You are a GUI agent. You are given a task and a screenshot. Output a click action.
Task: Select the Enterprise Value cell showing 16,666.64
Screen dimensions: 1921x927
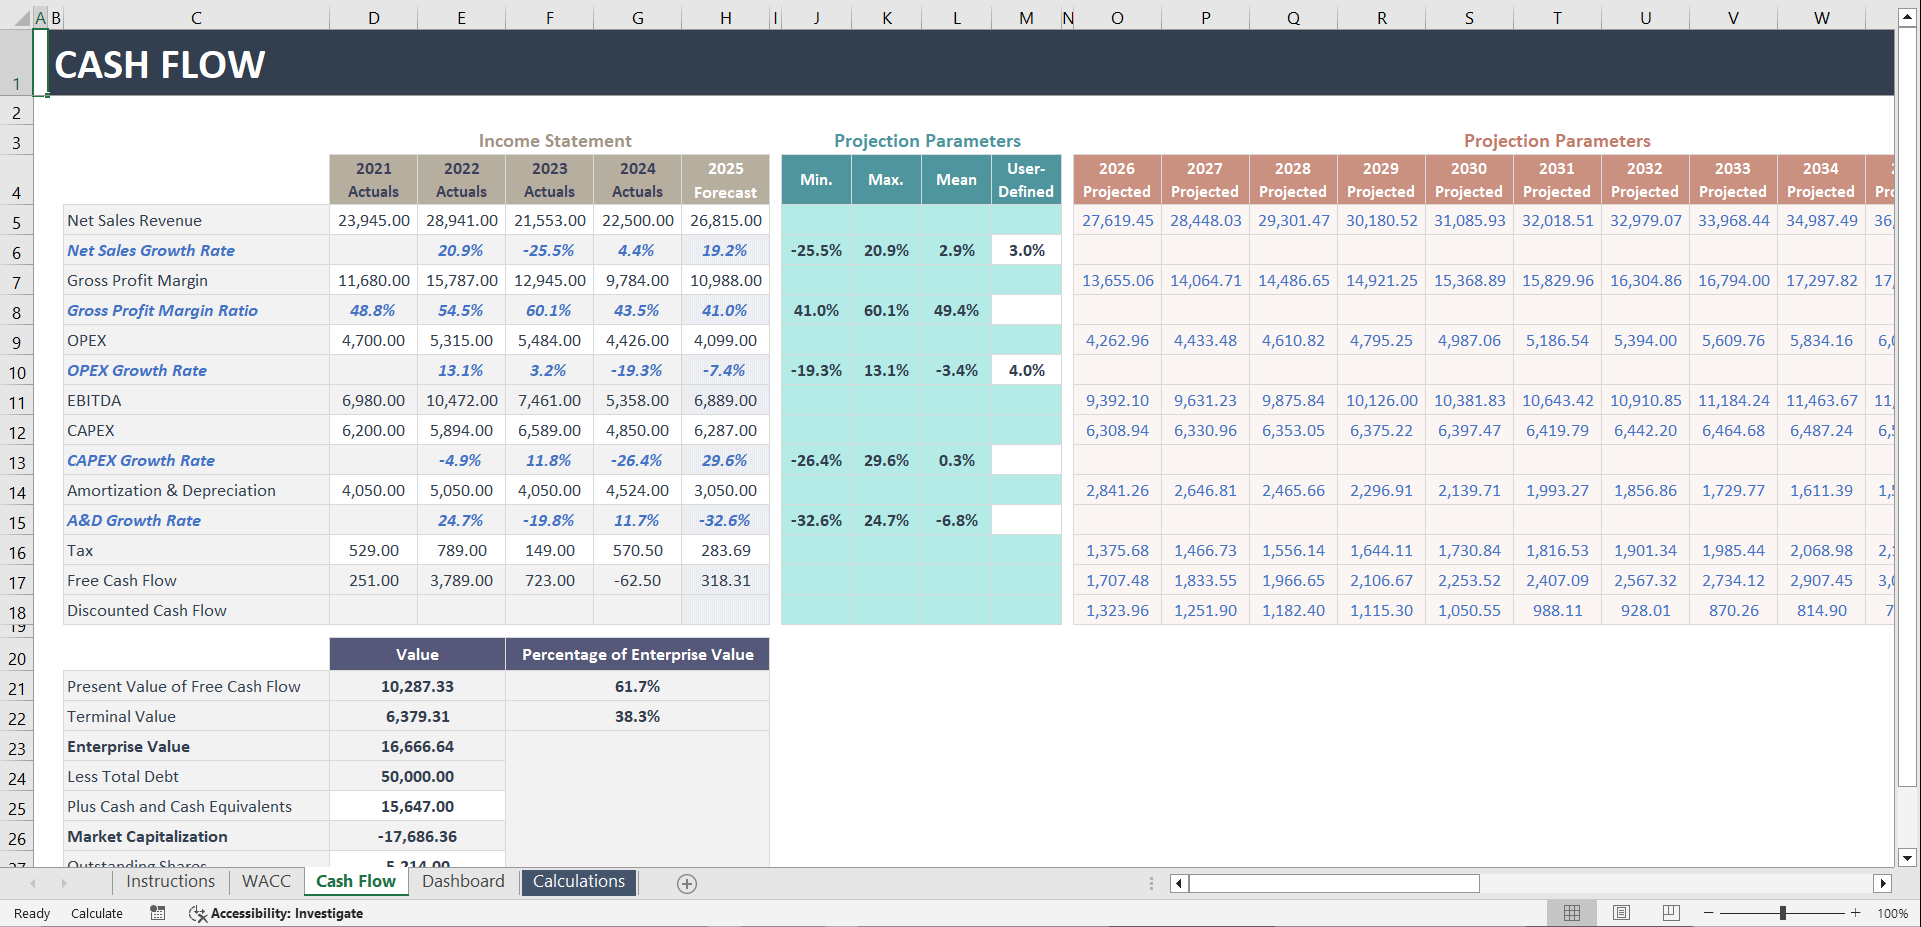416,746
